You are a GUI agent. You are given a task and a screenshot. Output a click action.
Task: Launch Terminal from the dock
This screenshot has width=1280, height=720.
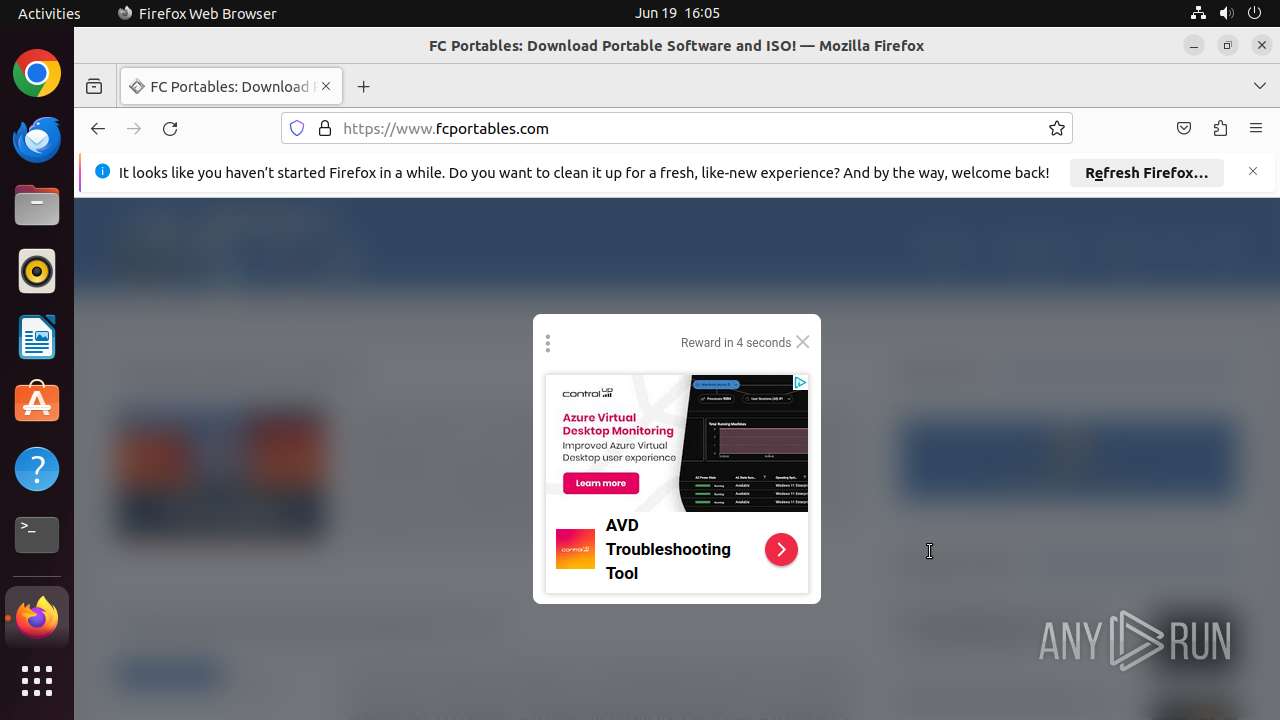pos(37,535)
